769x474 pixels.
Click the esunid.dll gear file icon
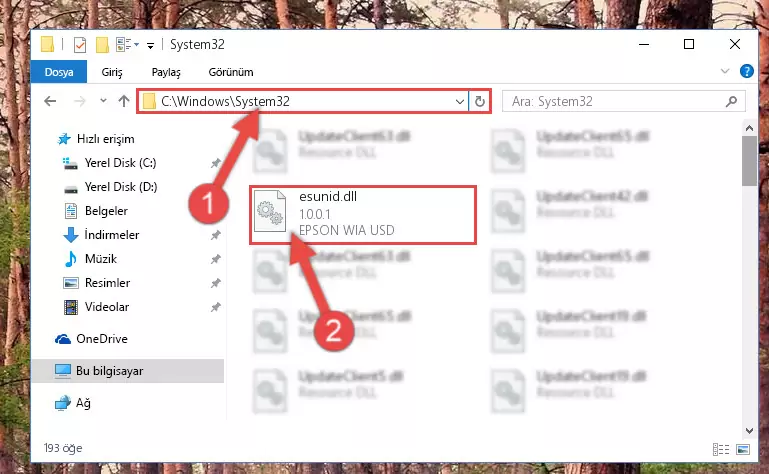270,211
